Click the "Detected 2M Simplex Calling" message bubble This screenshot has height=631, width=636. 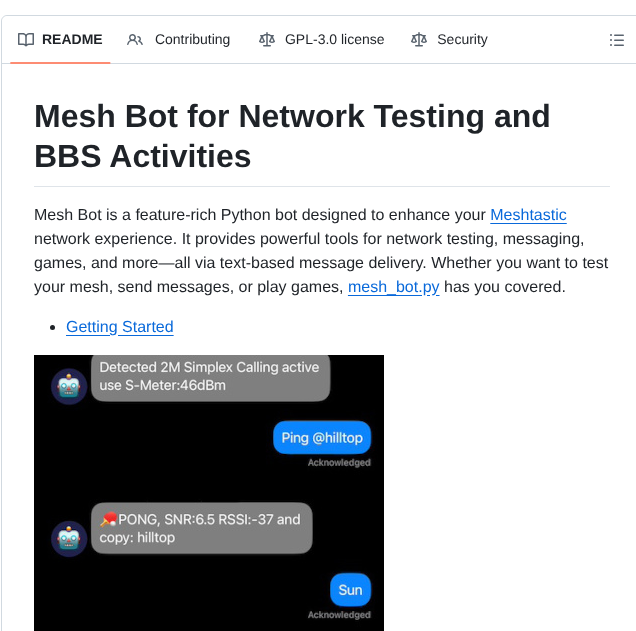pos(210,377)
